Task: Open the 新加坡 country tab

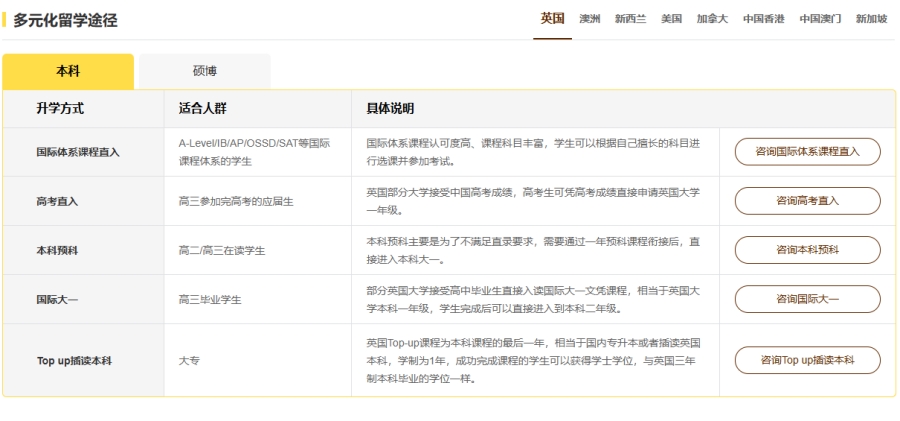Action: (871, 19)
